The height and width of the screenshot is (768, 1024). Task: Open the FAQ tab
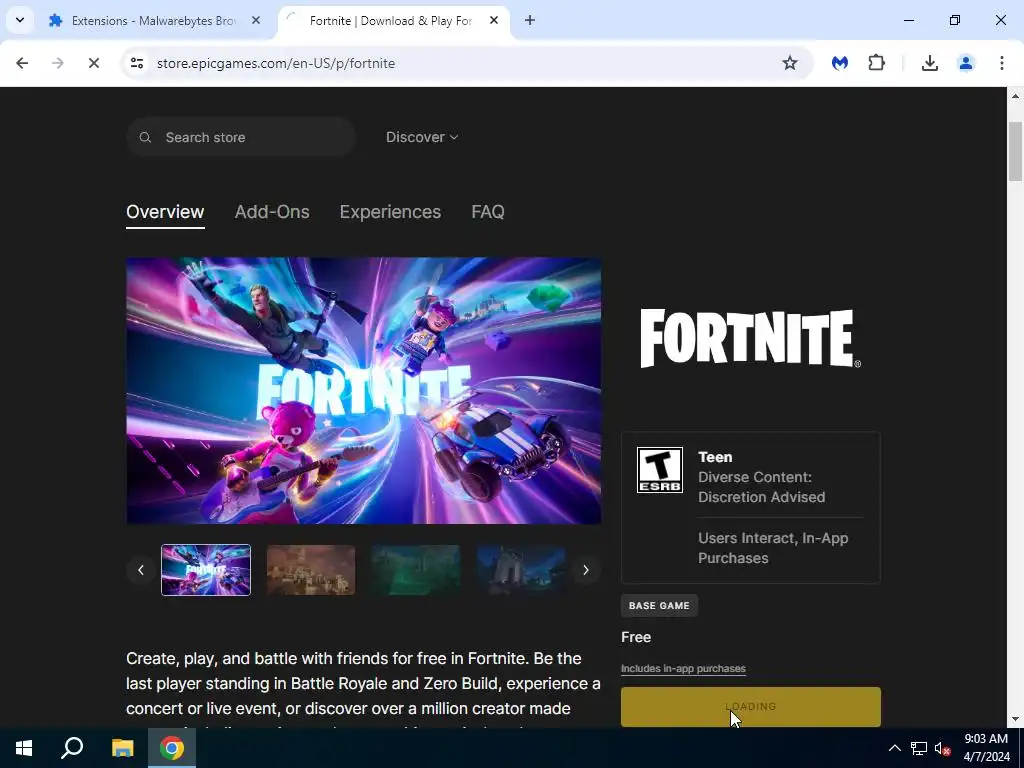pos(488,212)
